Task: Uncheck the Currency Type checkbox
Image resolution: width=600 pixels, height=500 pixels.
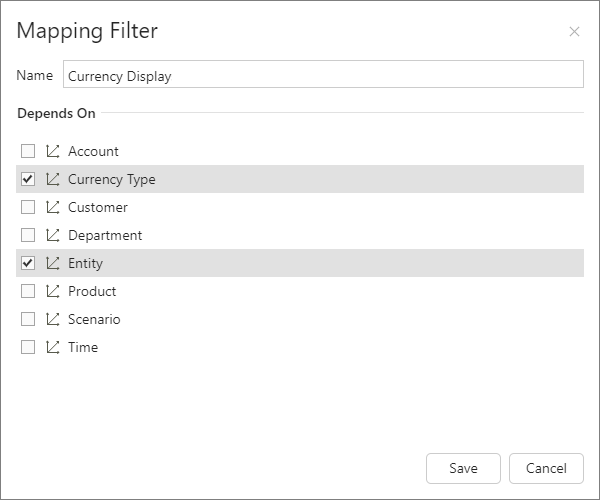Action: (28, 179)
